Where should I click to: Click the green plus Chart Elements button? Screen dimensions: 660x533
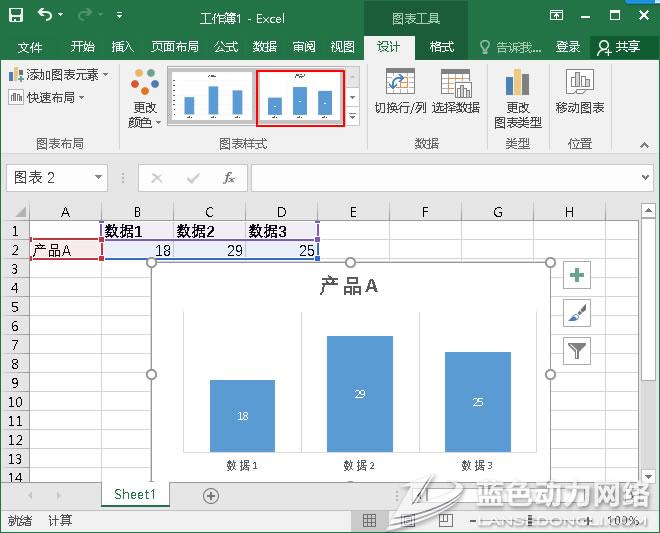(578, 276)
